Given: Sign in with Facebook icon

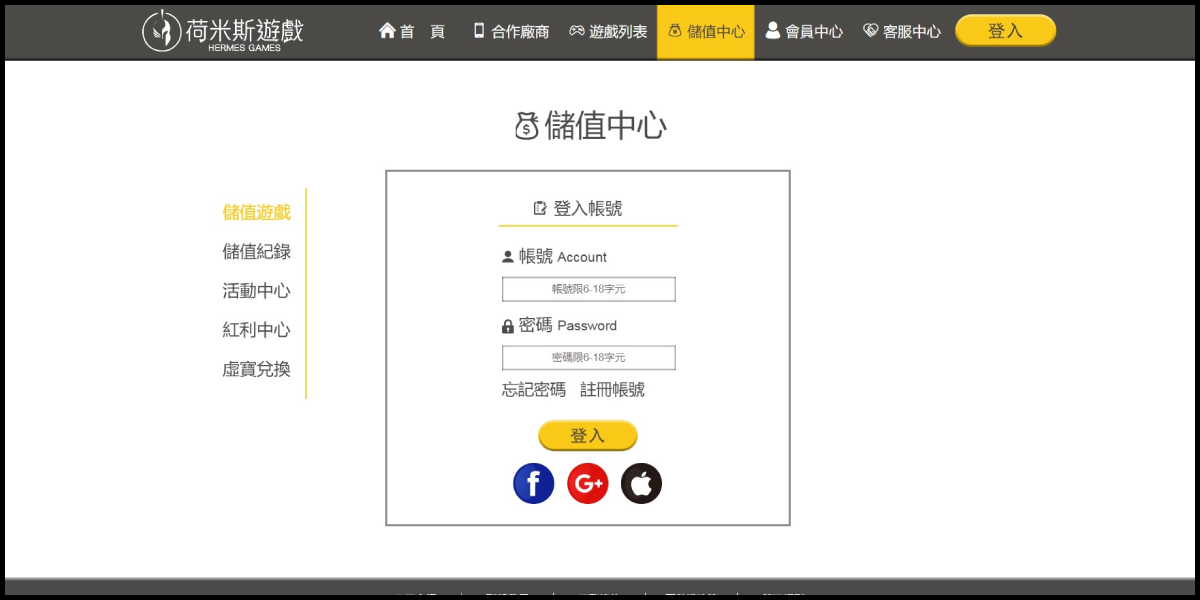Looking at the screenshot, I should pos(533,484).
